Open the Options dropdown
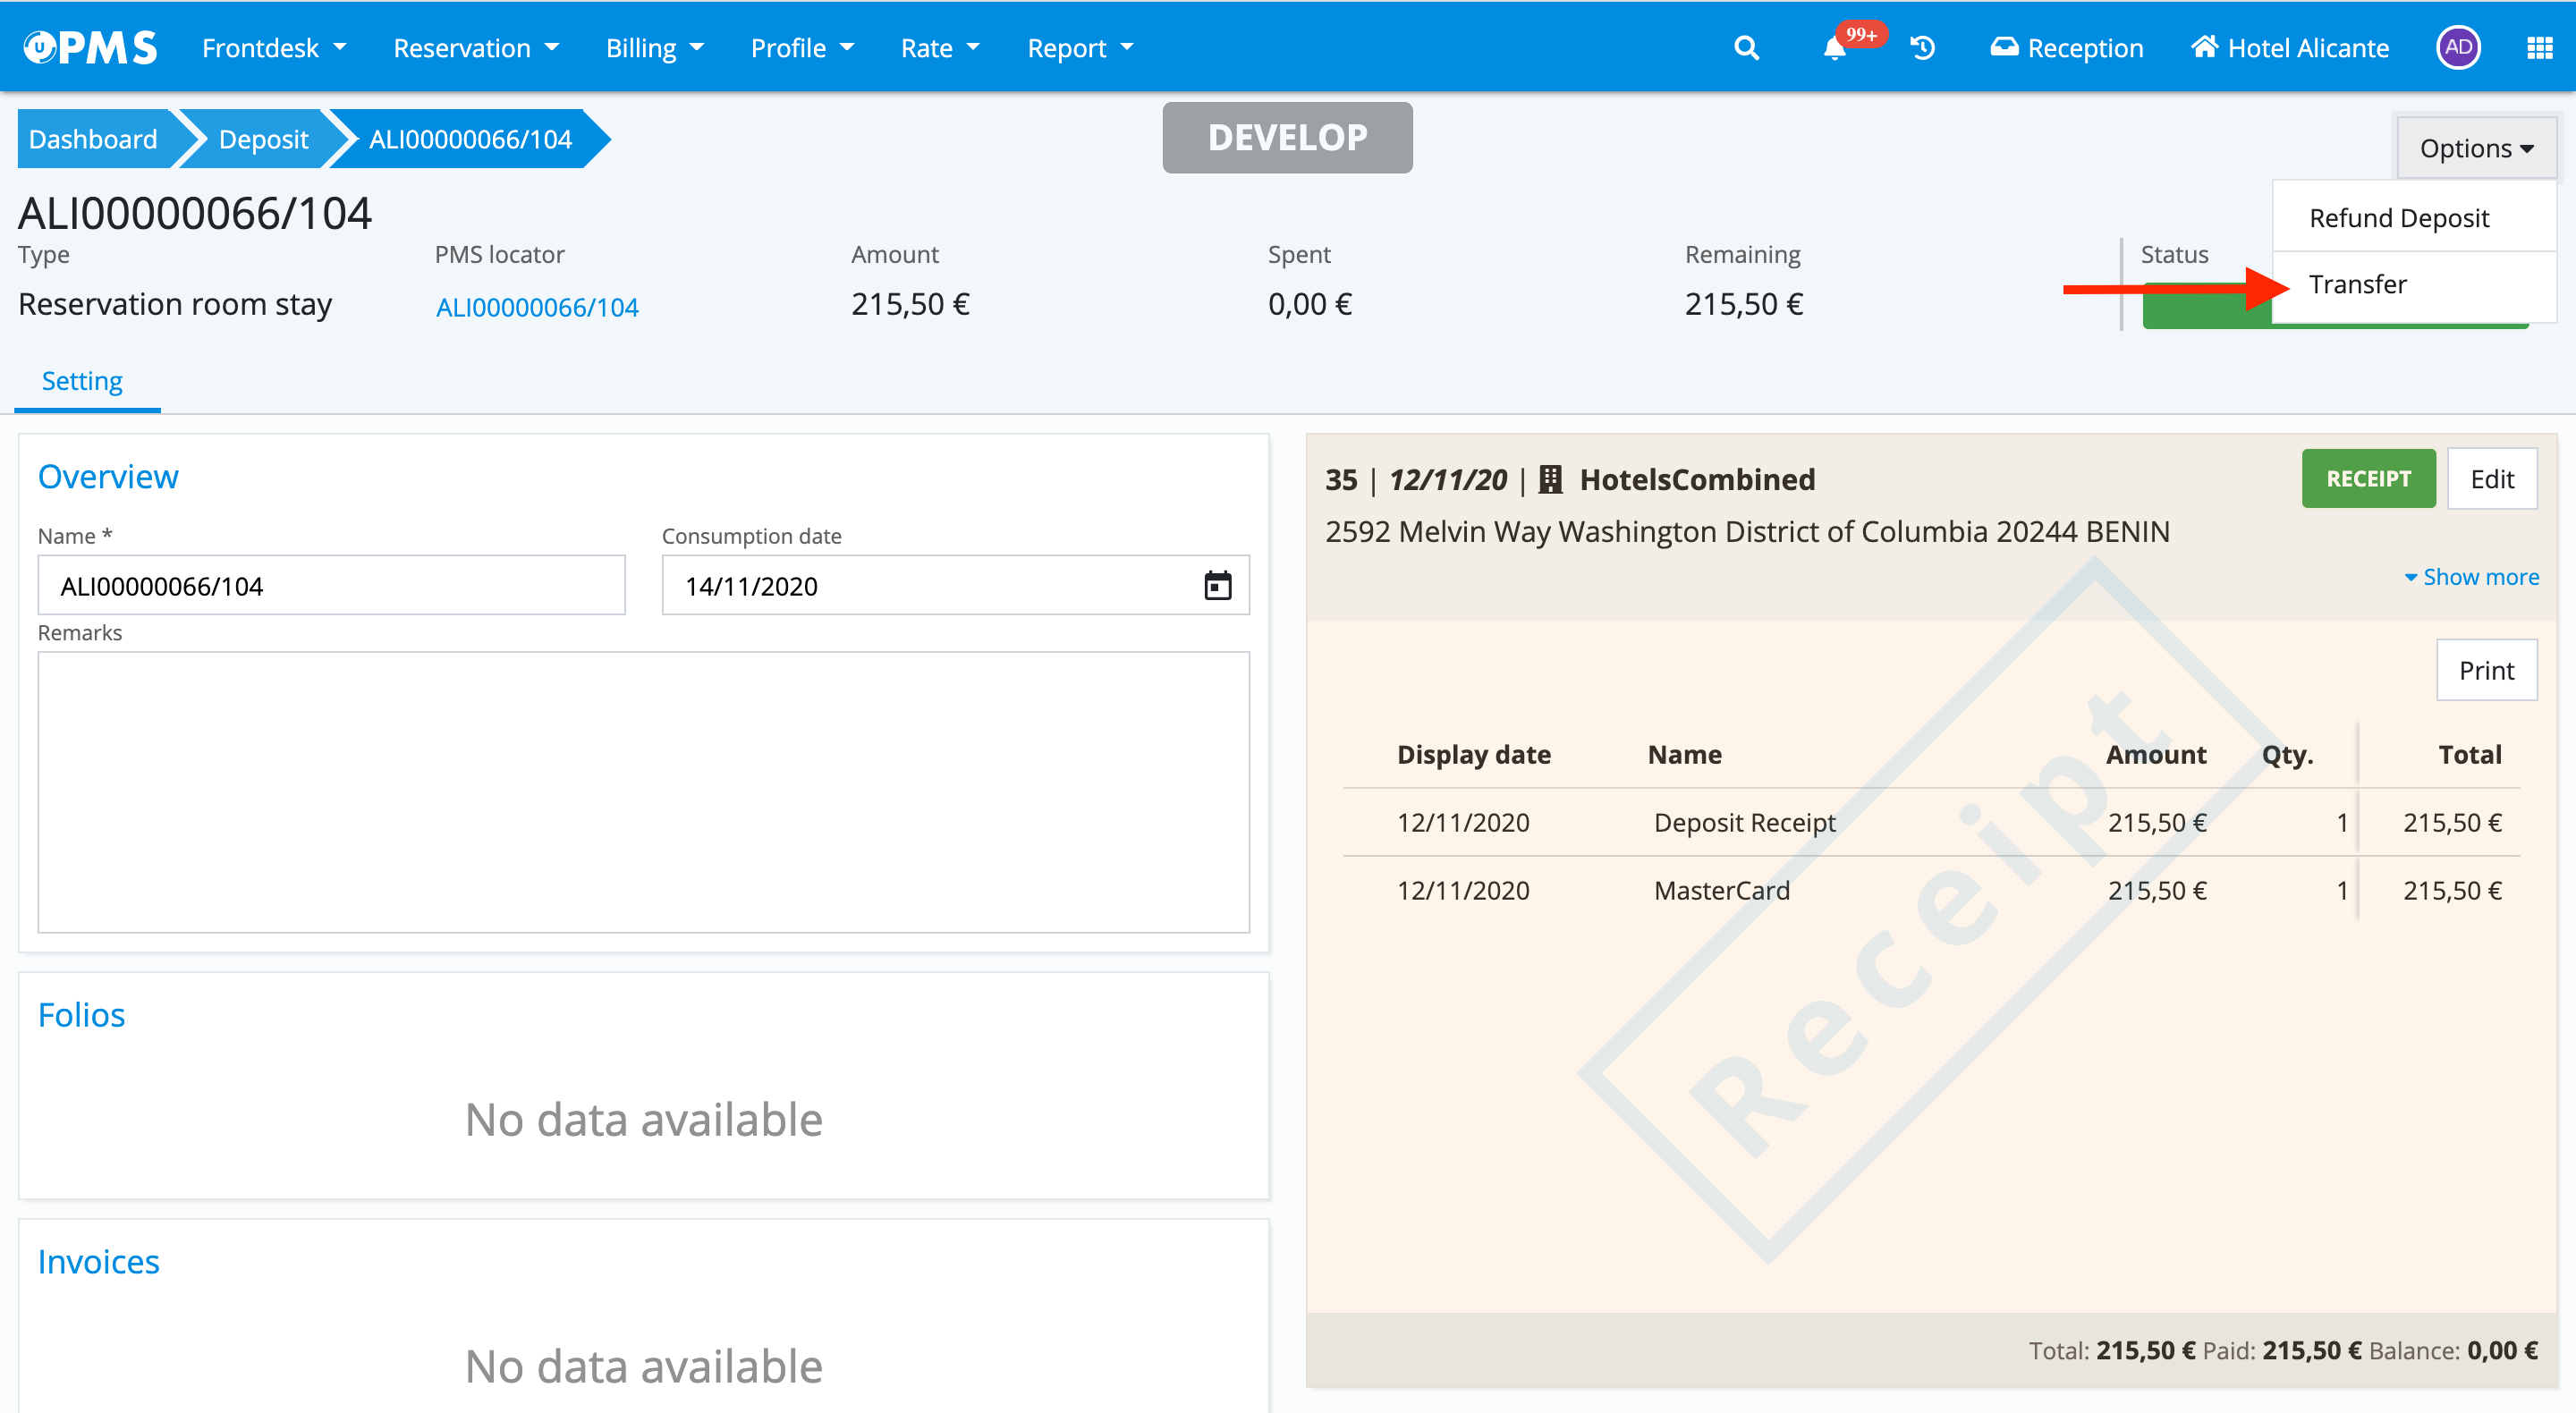 pyautogui.click(x=2475, y=149)
